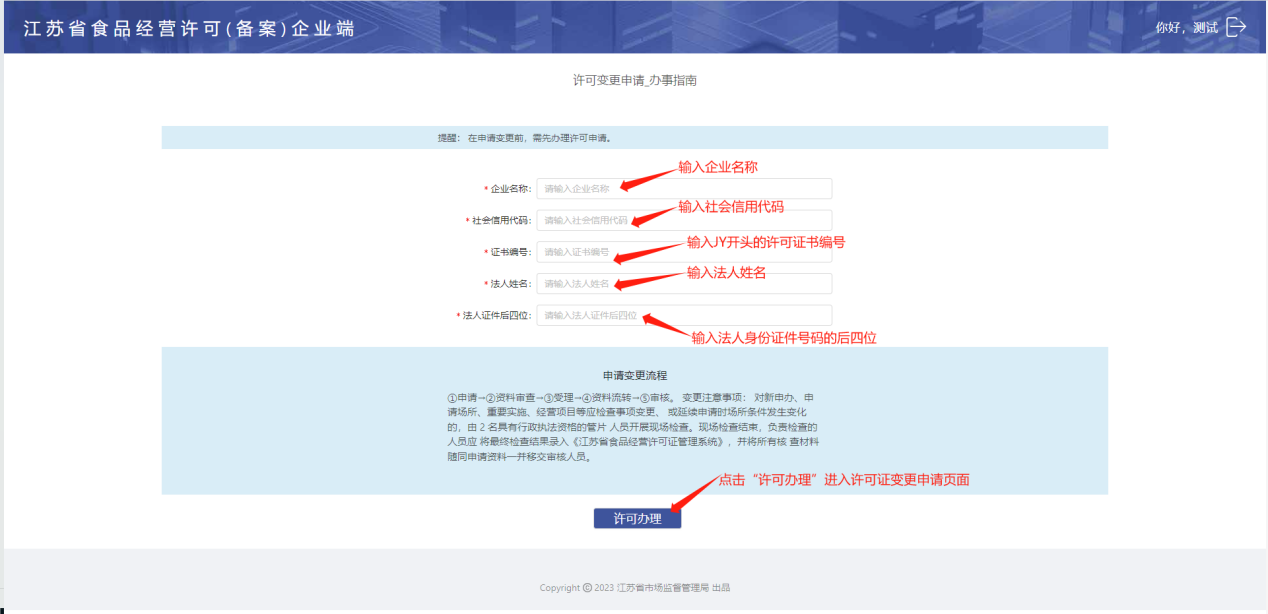
Task: Click the 企业名称 input field
Action: [x=684, y=189]
